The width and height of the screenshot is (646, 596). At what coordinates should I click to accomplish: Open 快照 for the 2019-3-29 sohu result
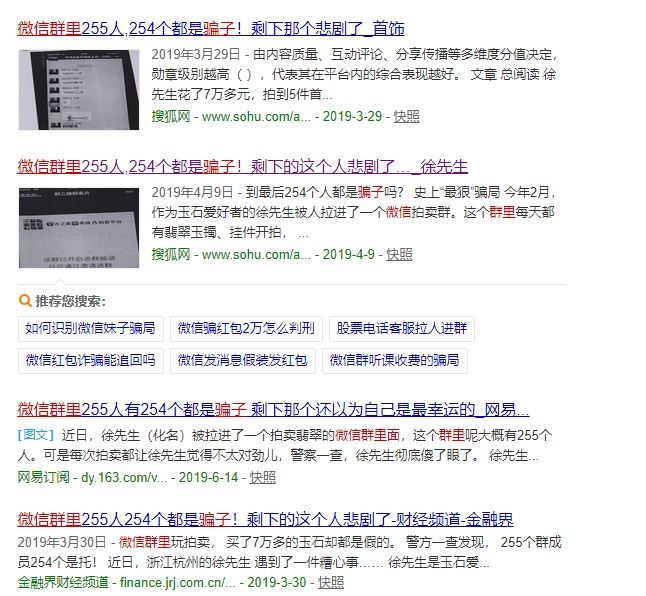point(406,117)
